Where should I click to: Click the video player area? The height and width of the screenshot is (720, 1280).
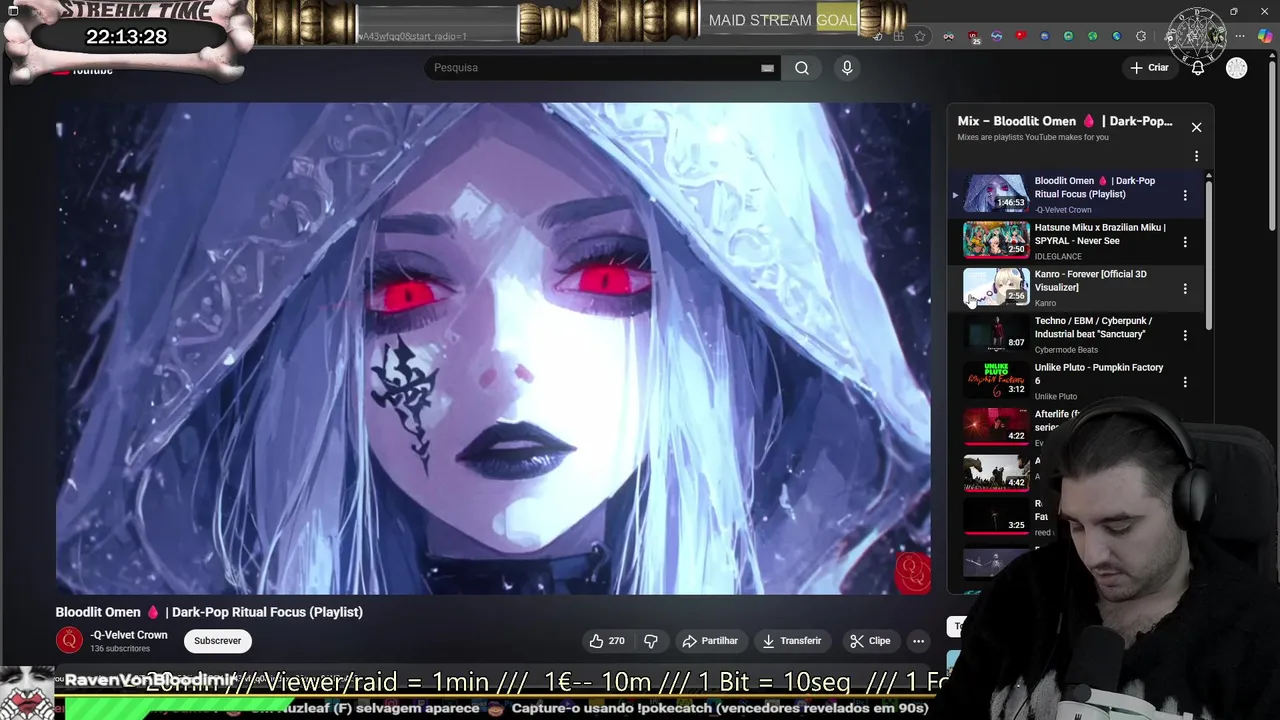click(493, 348)
